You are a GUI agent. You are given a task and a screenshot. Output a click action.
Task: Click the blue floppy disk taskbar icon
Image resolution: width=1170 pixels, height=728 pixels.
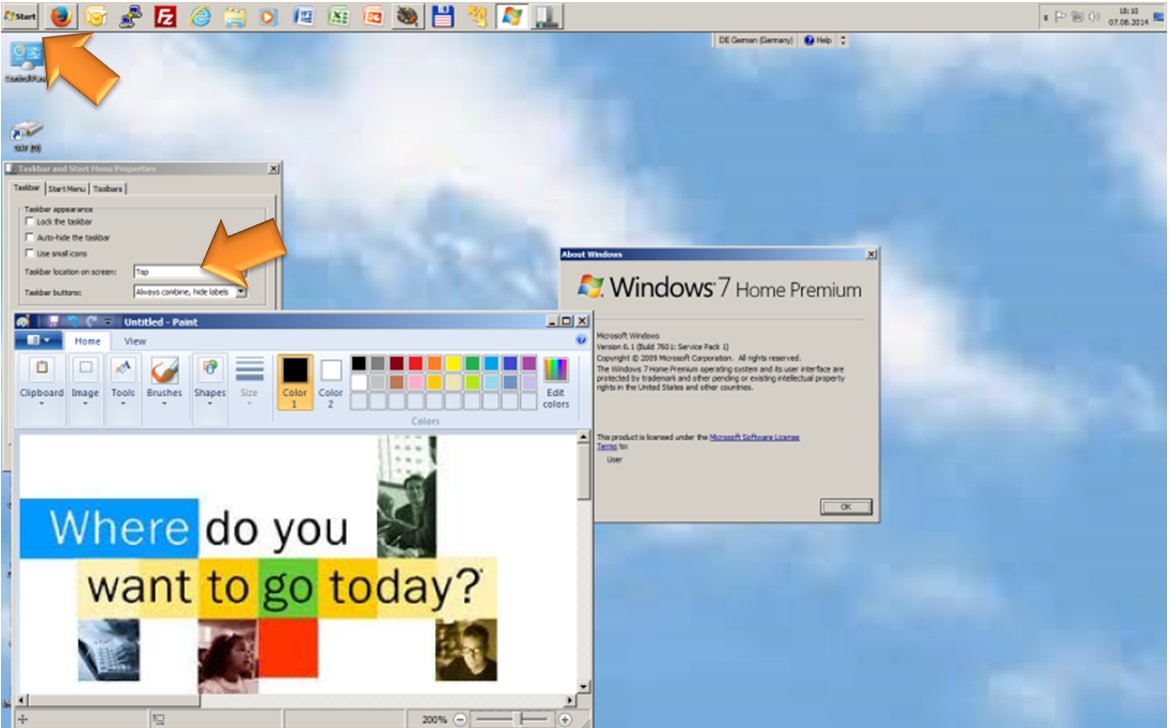(442, 16)
